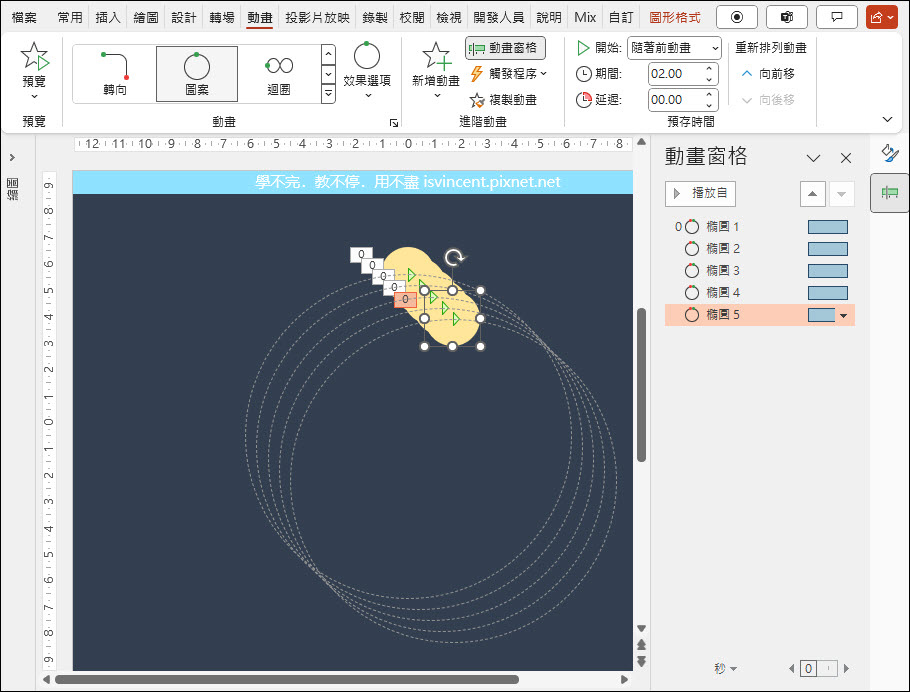Screen dimensions: 910x692
Task: Select 橢圓 1 animation entry
Action: [x=759, y=227]
